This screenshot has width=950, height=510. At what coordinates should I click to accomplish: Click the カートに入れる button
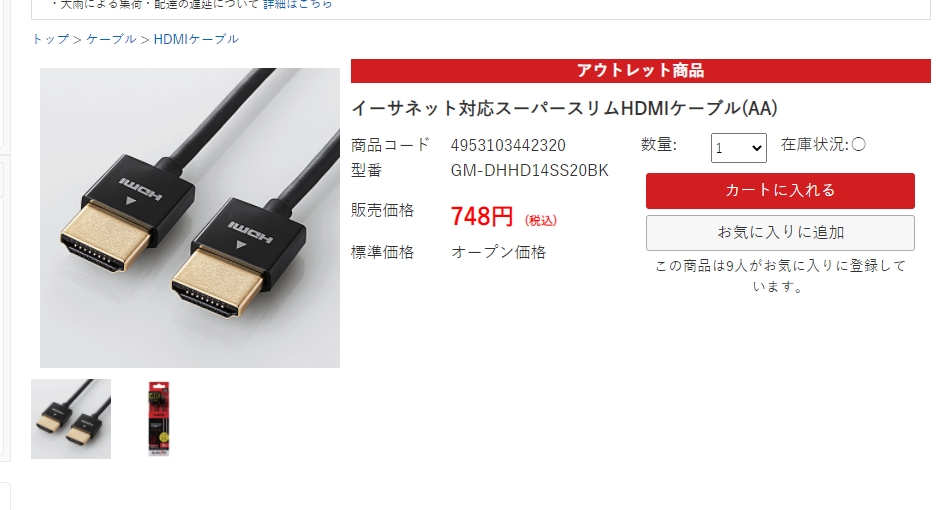[x=780, y=191]
